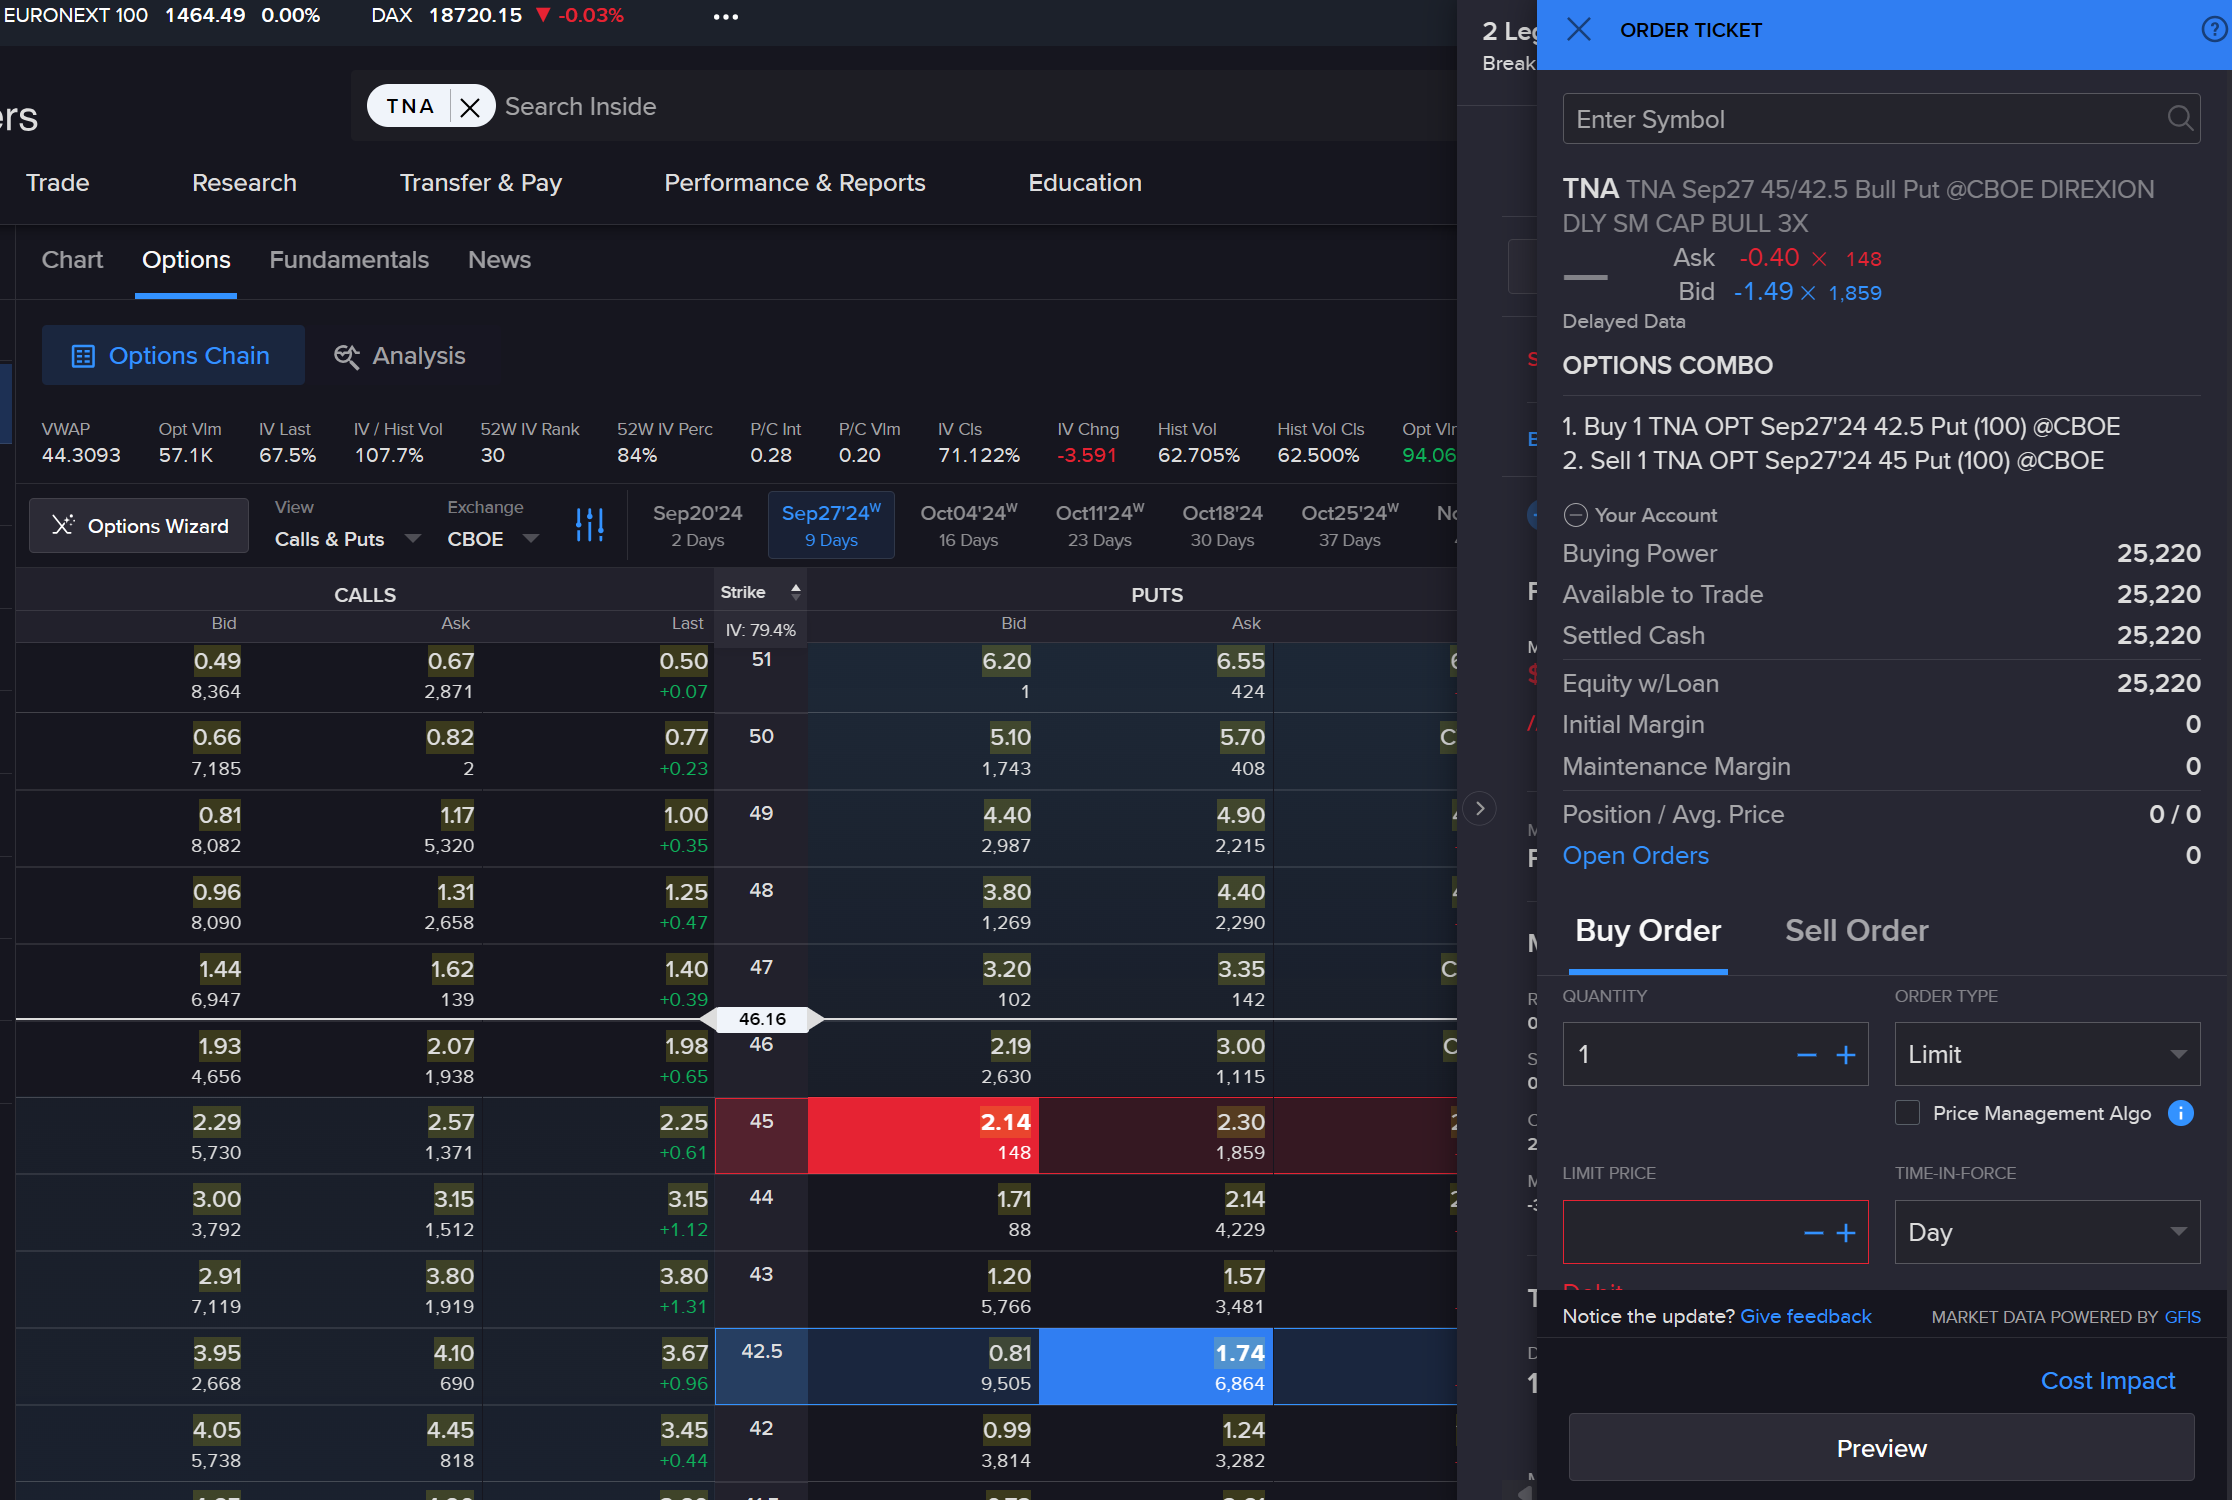
Task: Open the Transfer & Pay menu
Action: [481, 183]
